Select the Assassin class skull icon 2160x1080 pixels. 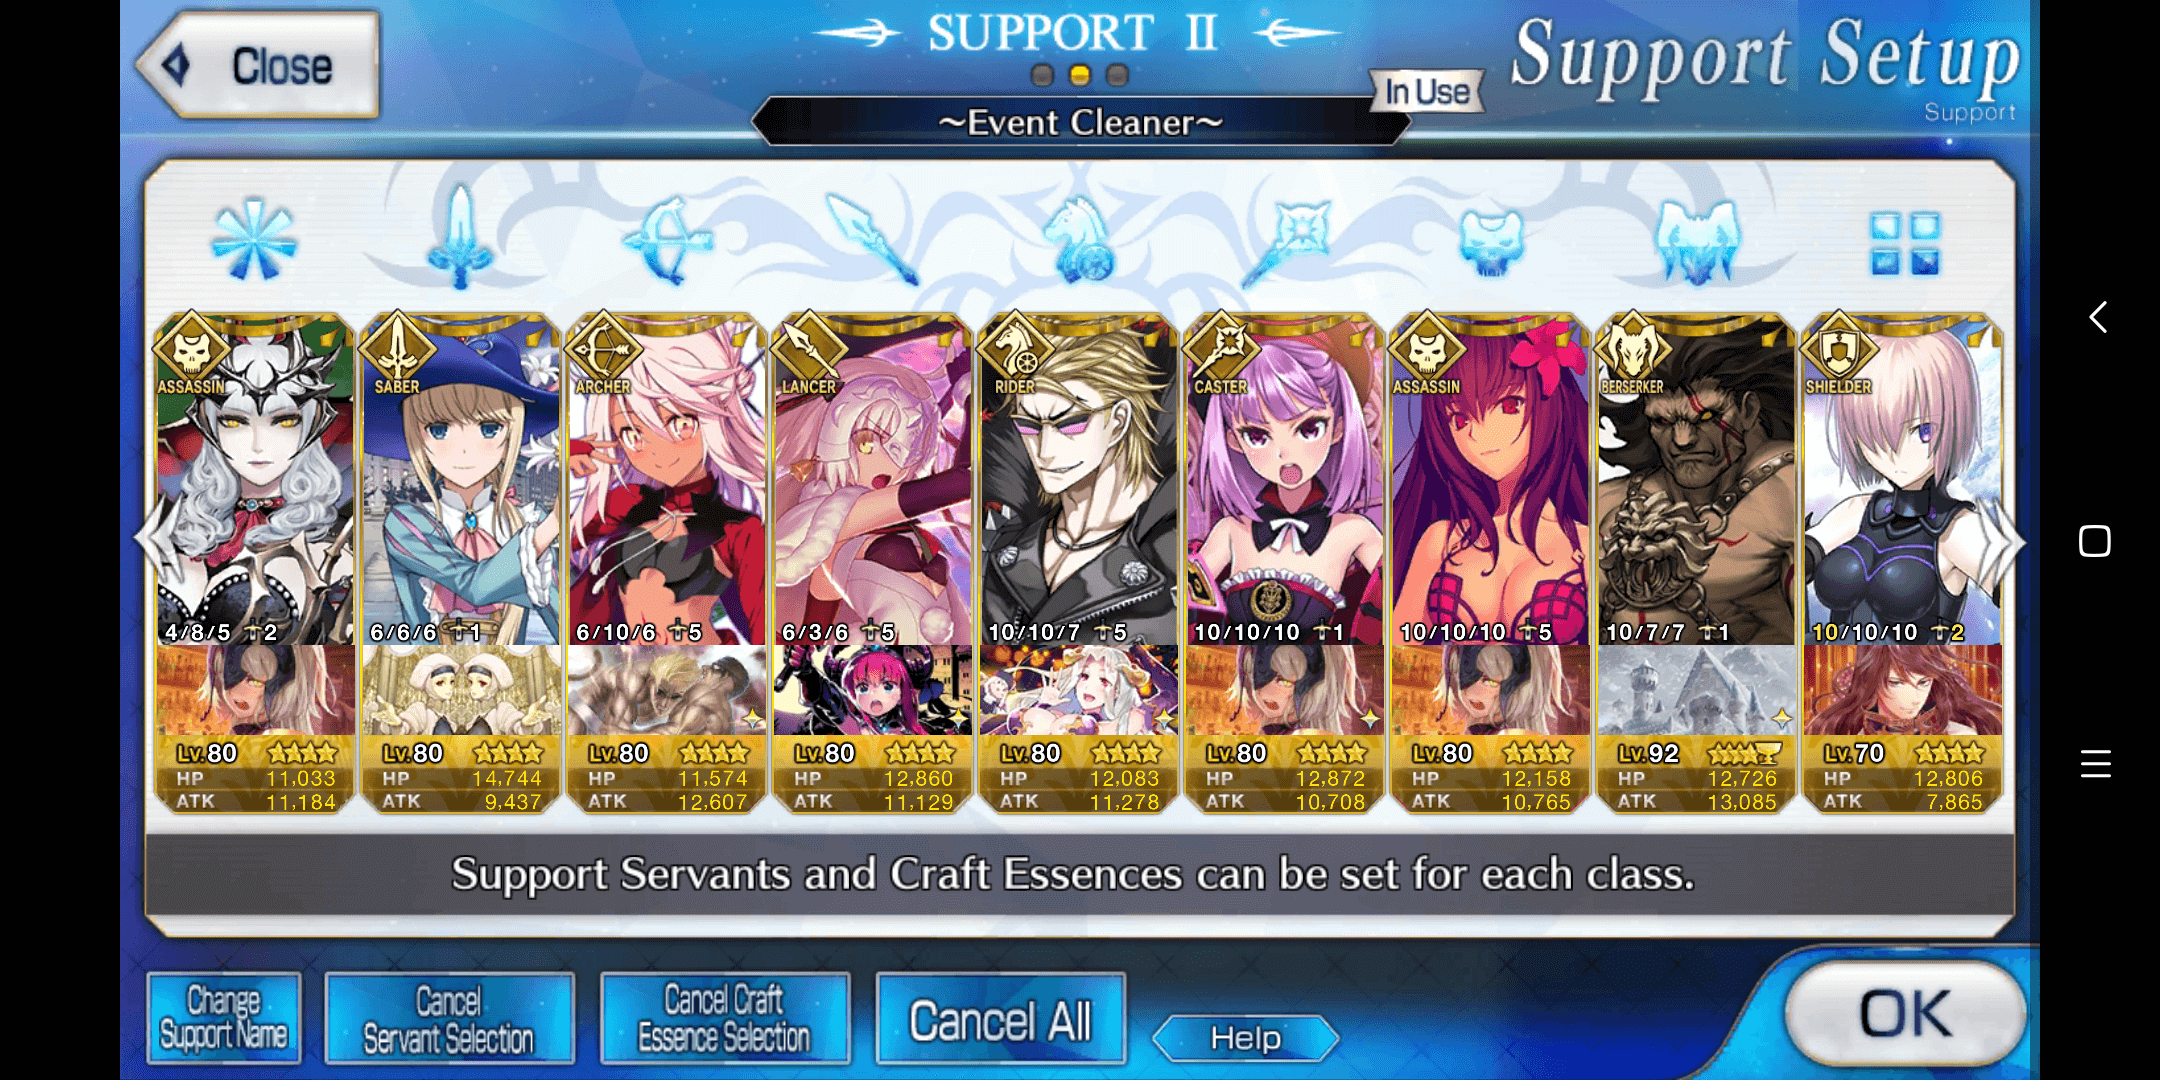pyautogui.click(x=1491, y=242)
